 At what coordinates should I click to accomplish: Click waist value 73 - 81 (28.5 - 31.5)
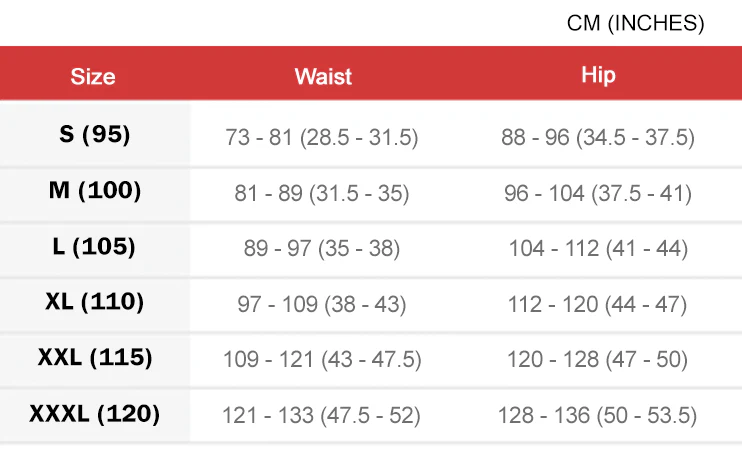coord(322,138)
